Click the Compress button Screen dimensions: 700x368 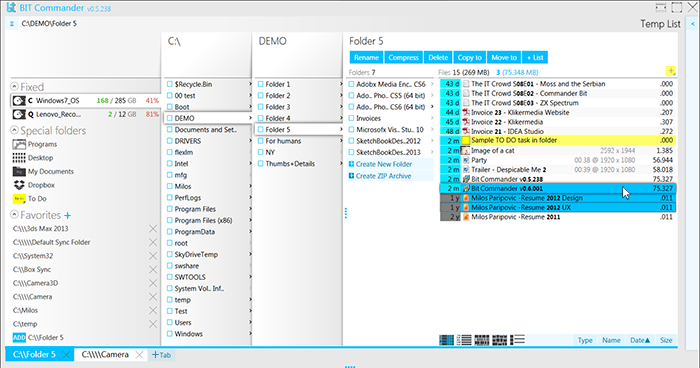click(x=403, y=58)
